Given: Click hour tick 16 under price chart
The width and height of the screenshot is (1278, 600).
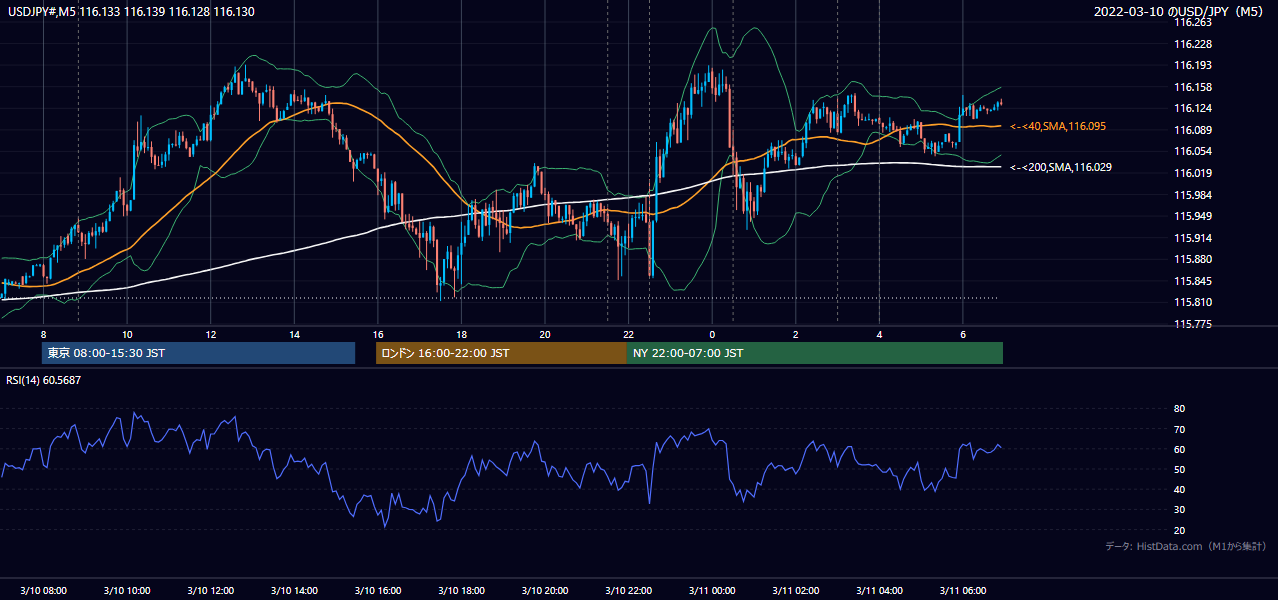Looking at the screenshot, I should click(377, 334).
